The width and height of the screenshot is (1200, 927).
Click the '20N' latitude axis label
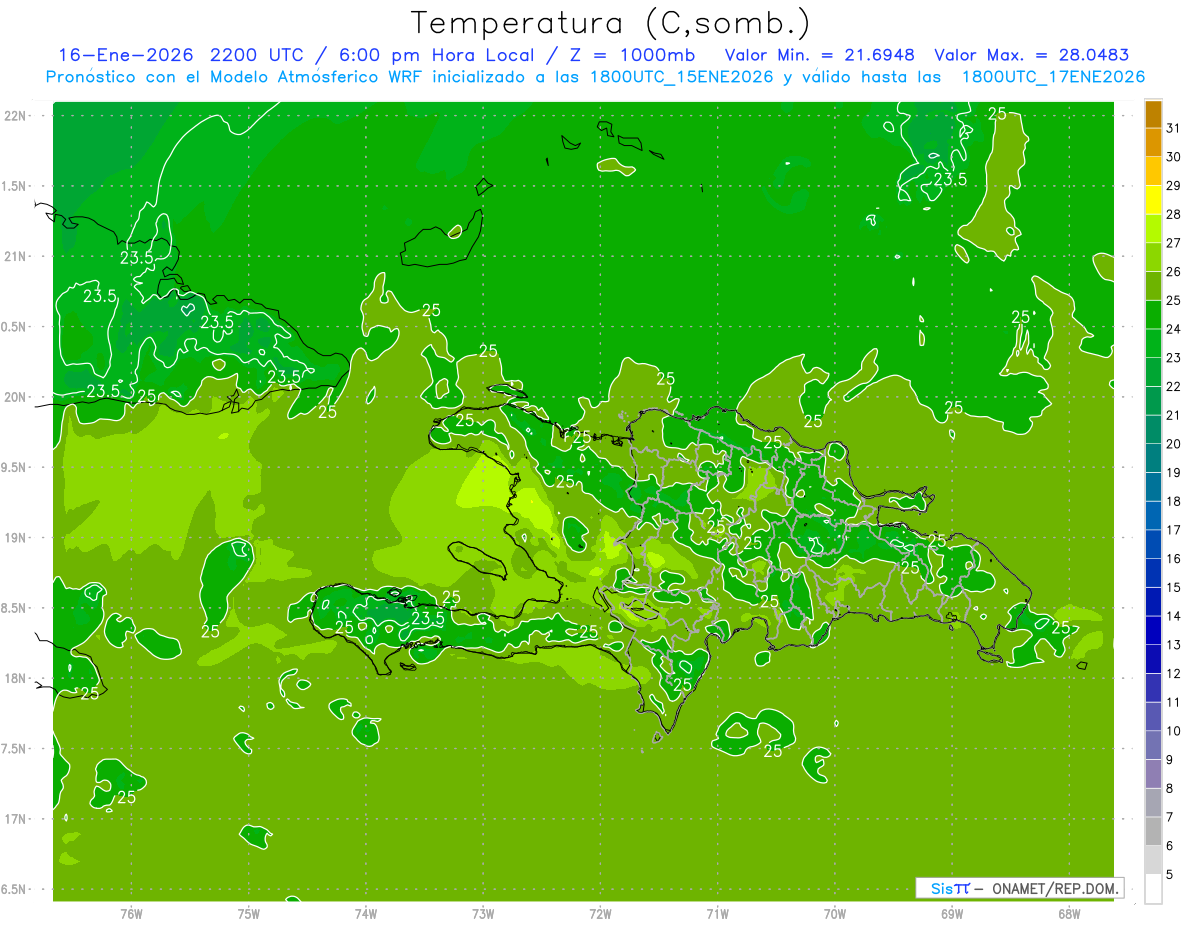point(16,397)
